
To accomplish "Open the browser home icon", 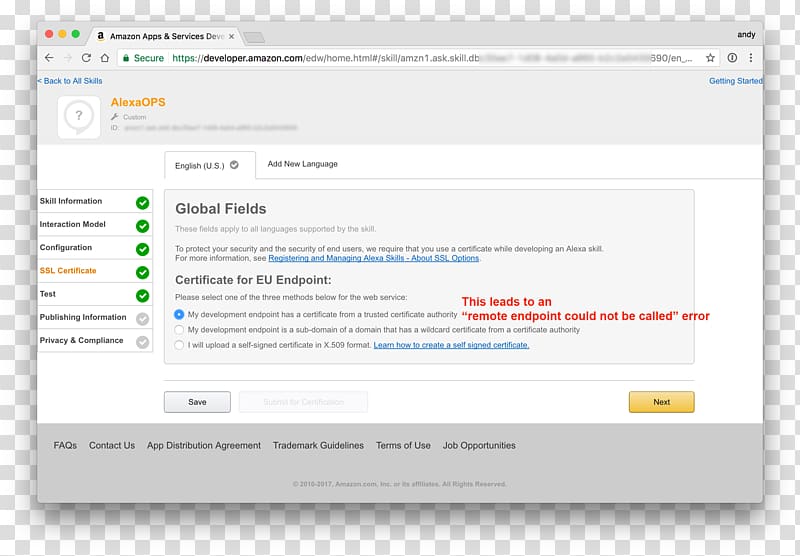I will (105, 58).
